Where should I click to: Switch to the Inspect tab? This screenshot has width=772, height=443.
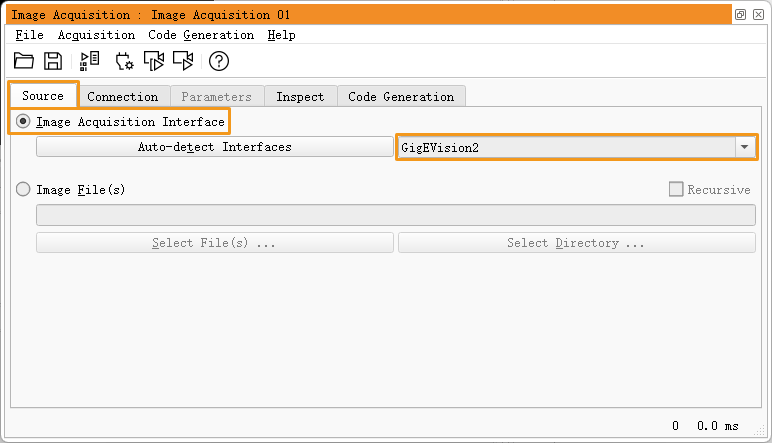coord(300,97)
